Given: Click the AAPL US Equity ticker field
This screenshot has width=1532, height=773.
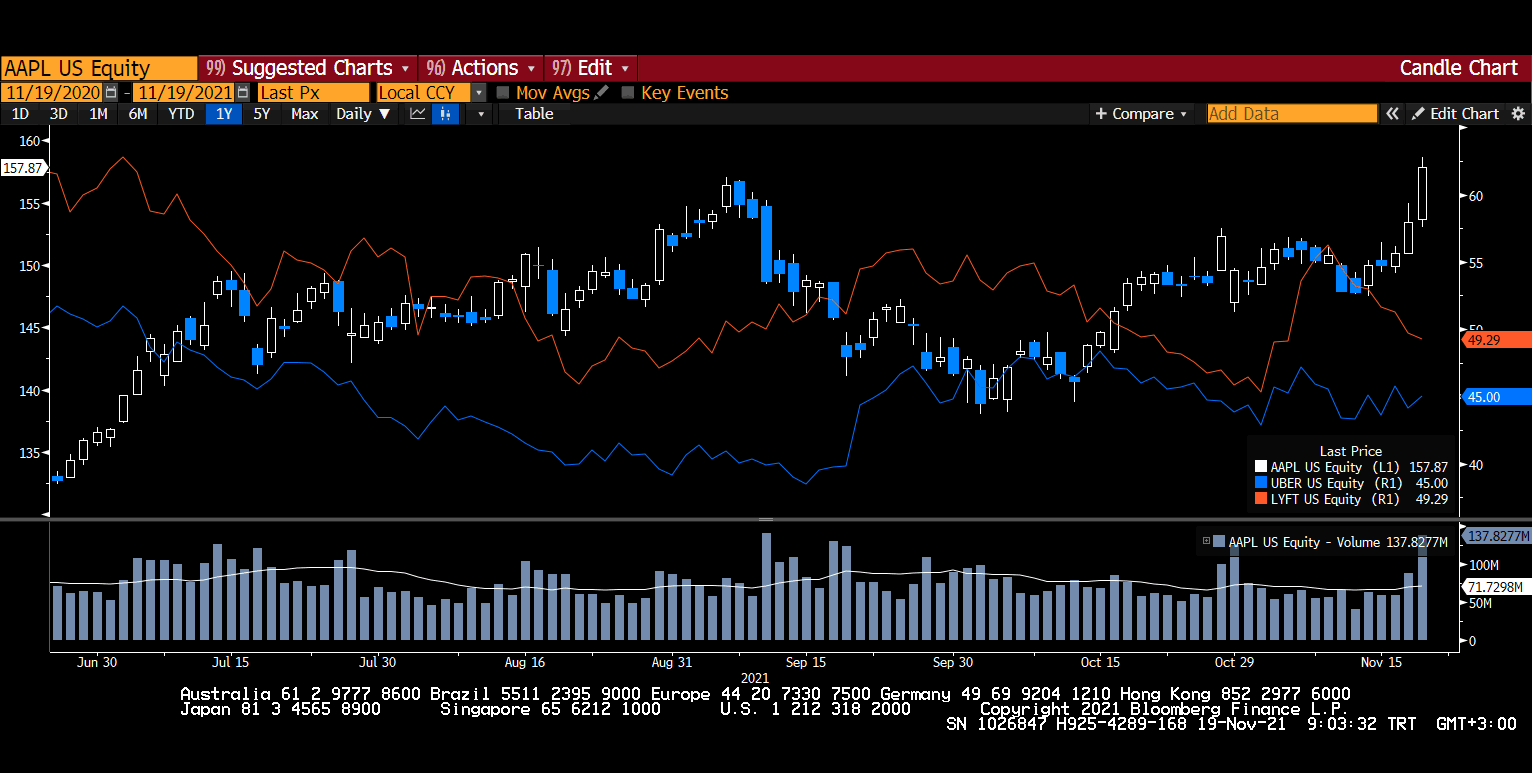Looking at the screenshot, I should tap(99, 68).
